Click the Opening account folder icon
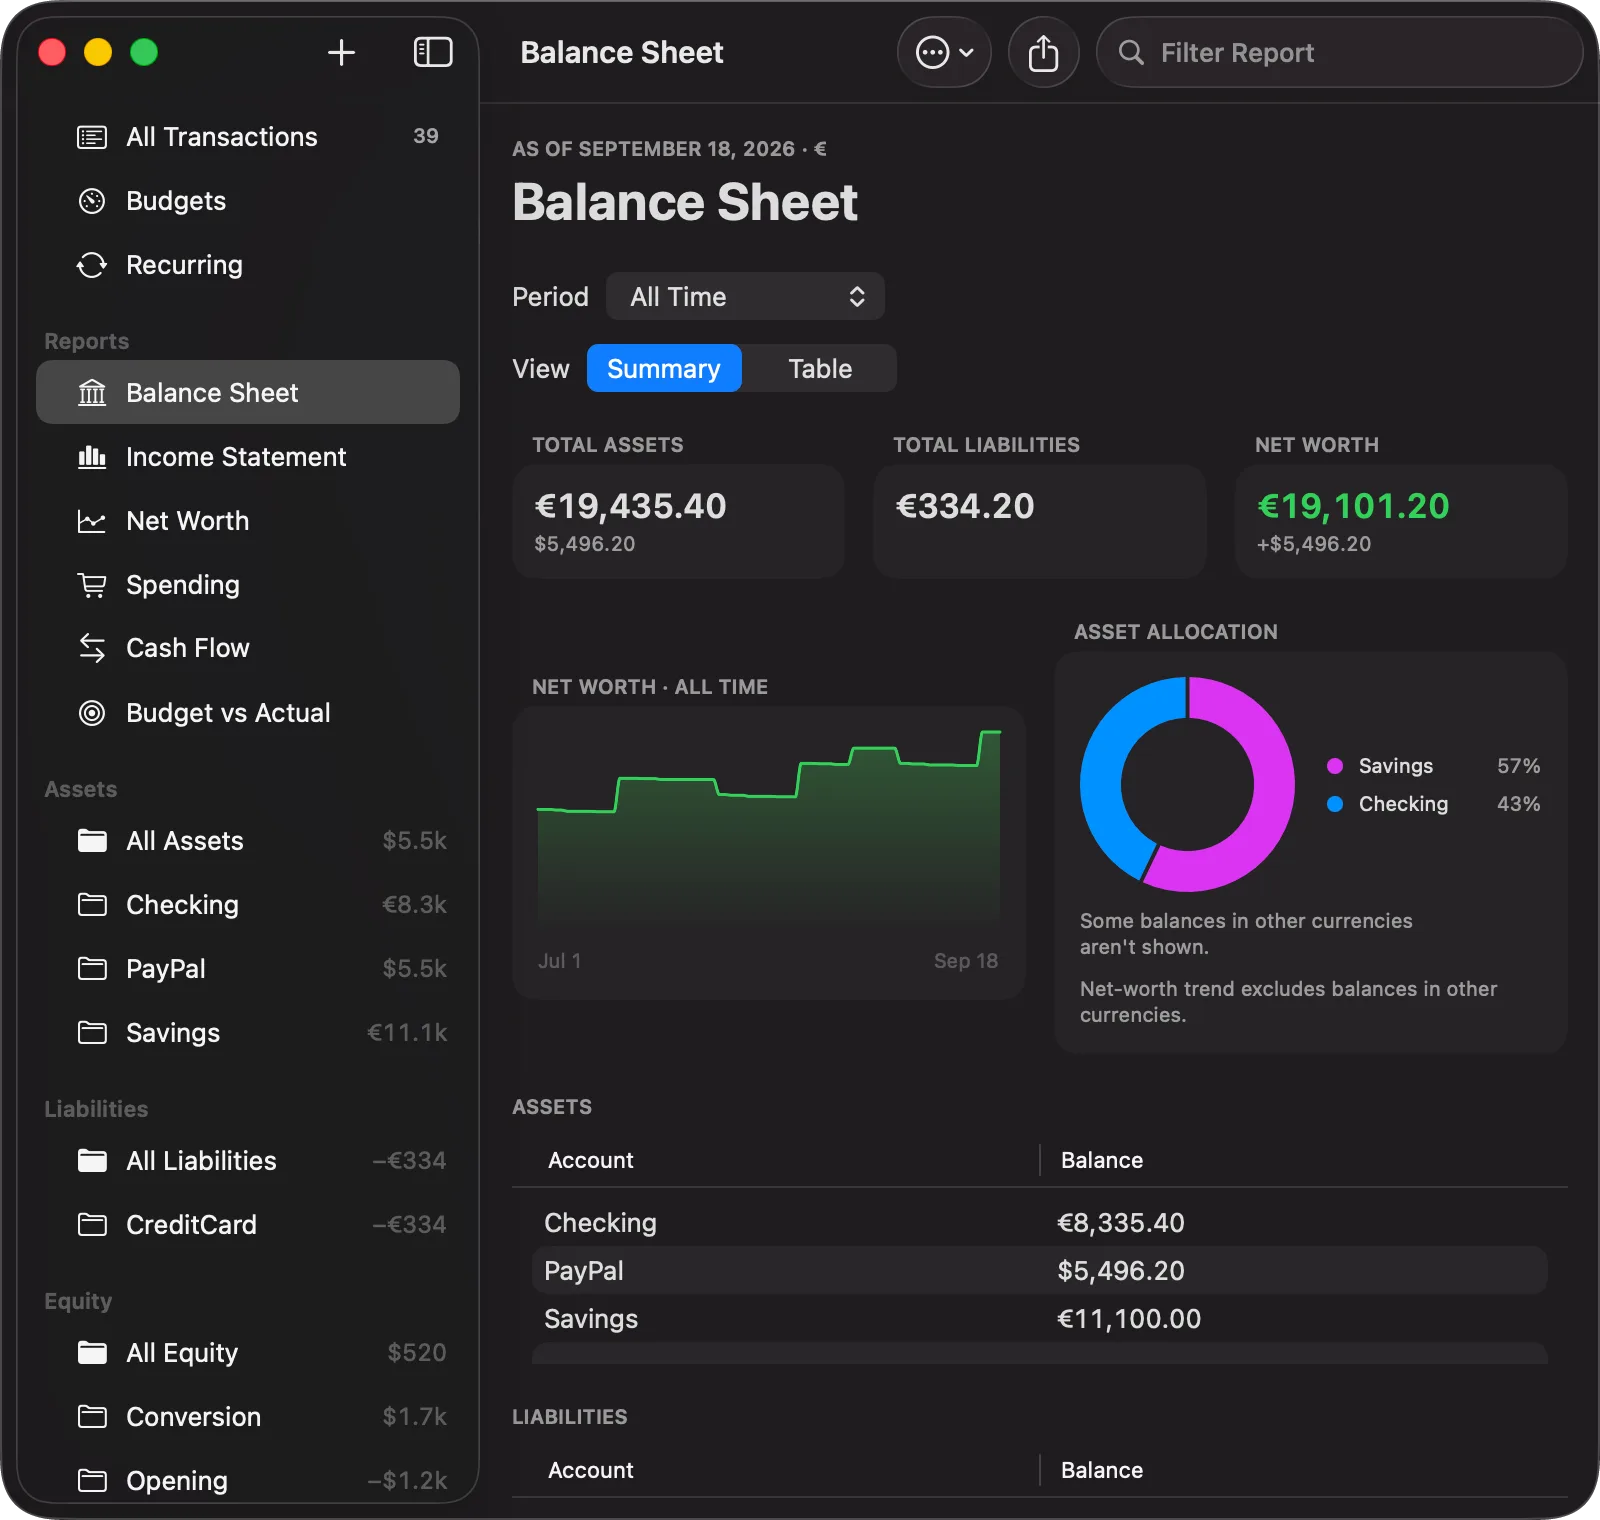This screenshot has height=1520, width=1600. (92, 1481)
